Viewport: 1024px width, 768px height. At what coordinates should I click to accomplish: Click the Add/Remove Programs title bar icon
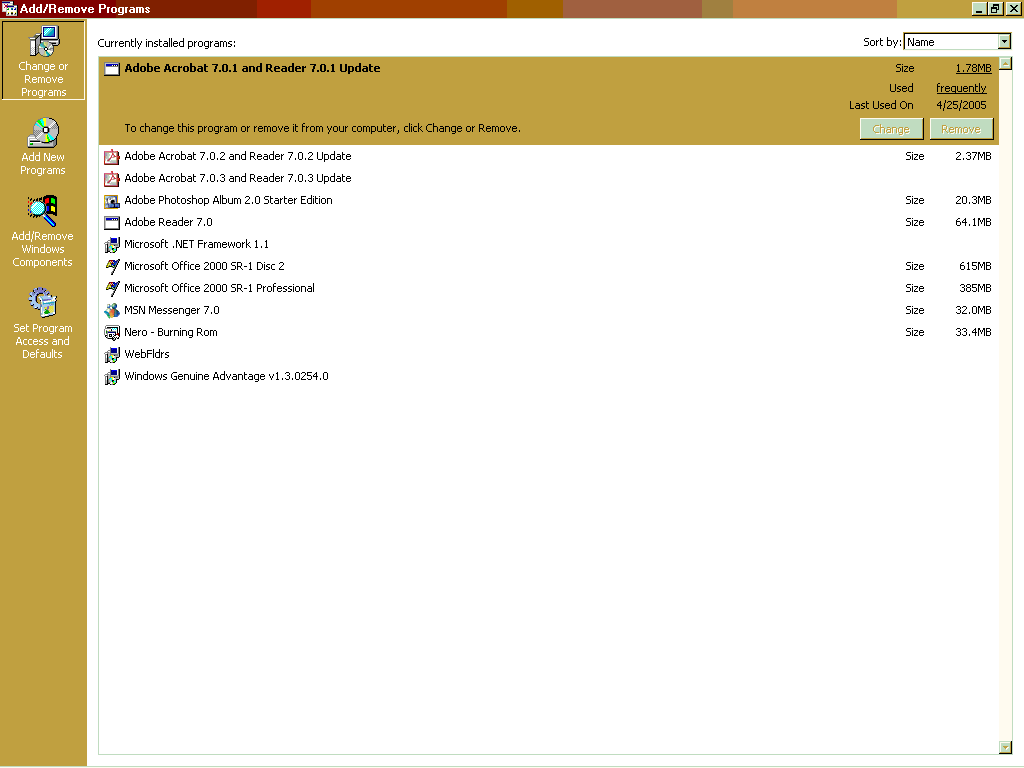(x=9, y=8)
